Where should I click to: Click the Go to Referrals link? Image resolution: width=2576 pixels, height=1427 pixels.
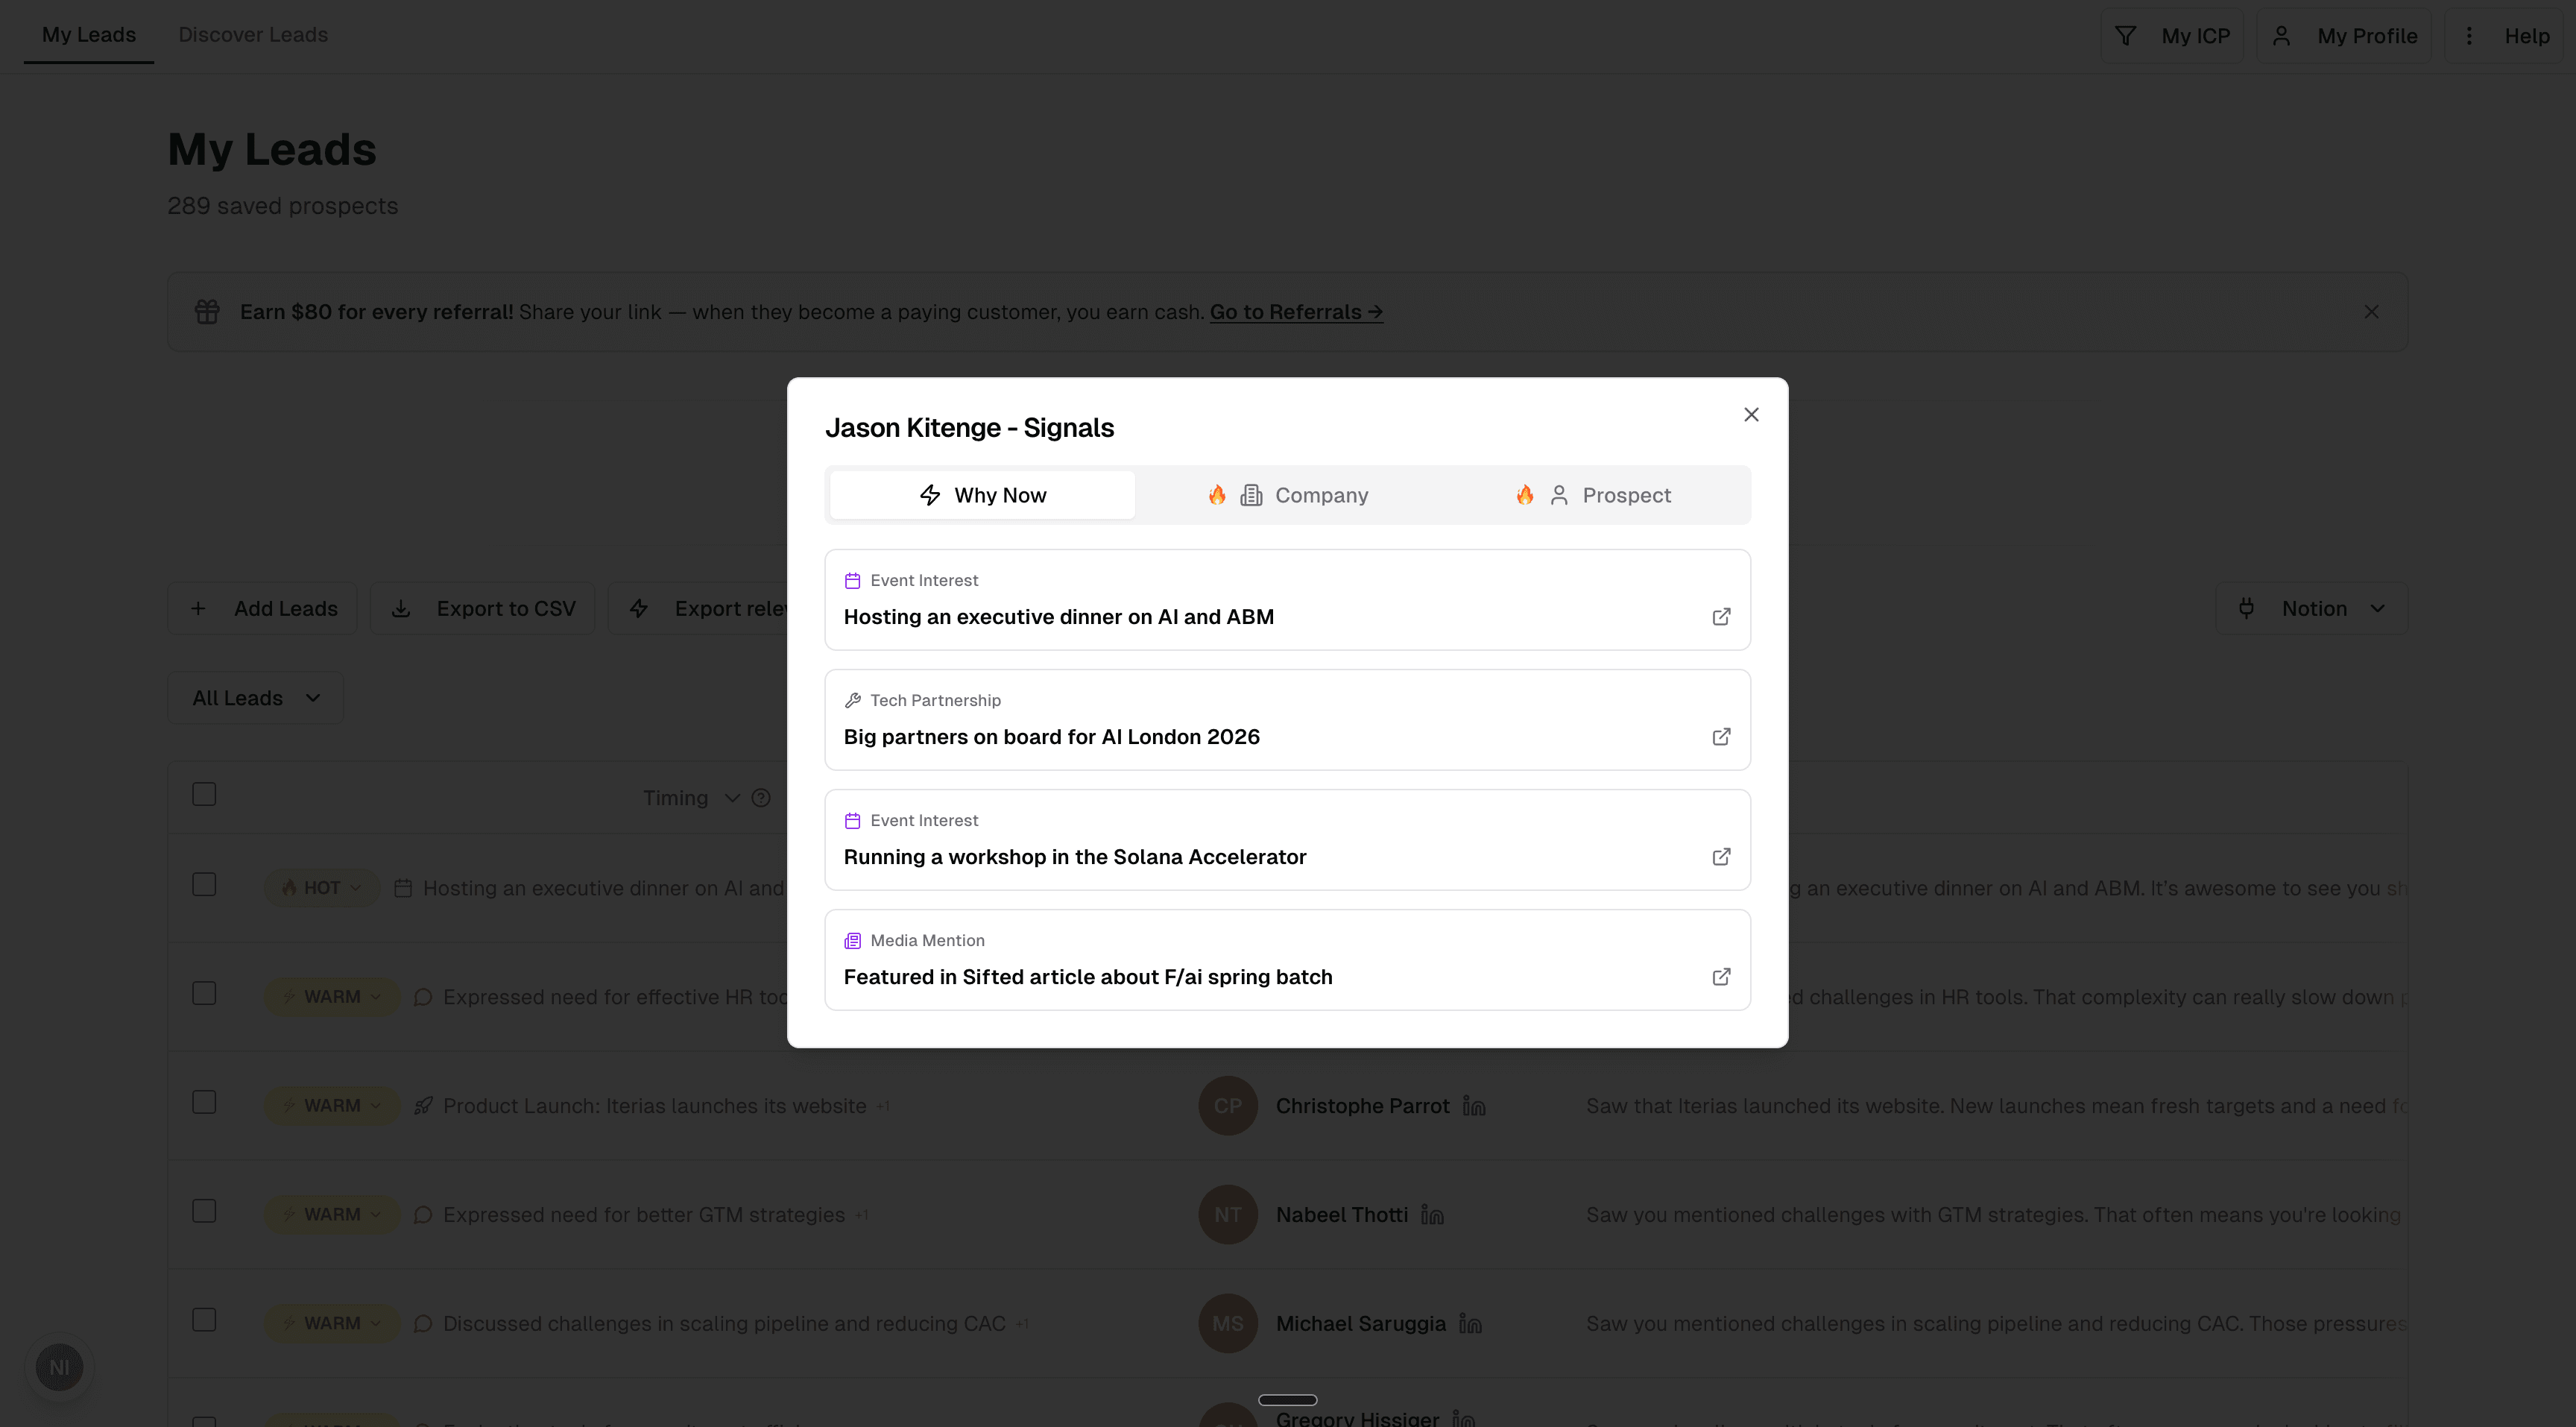tap(1295, 311)
